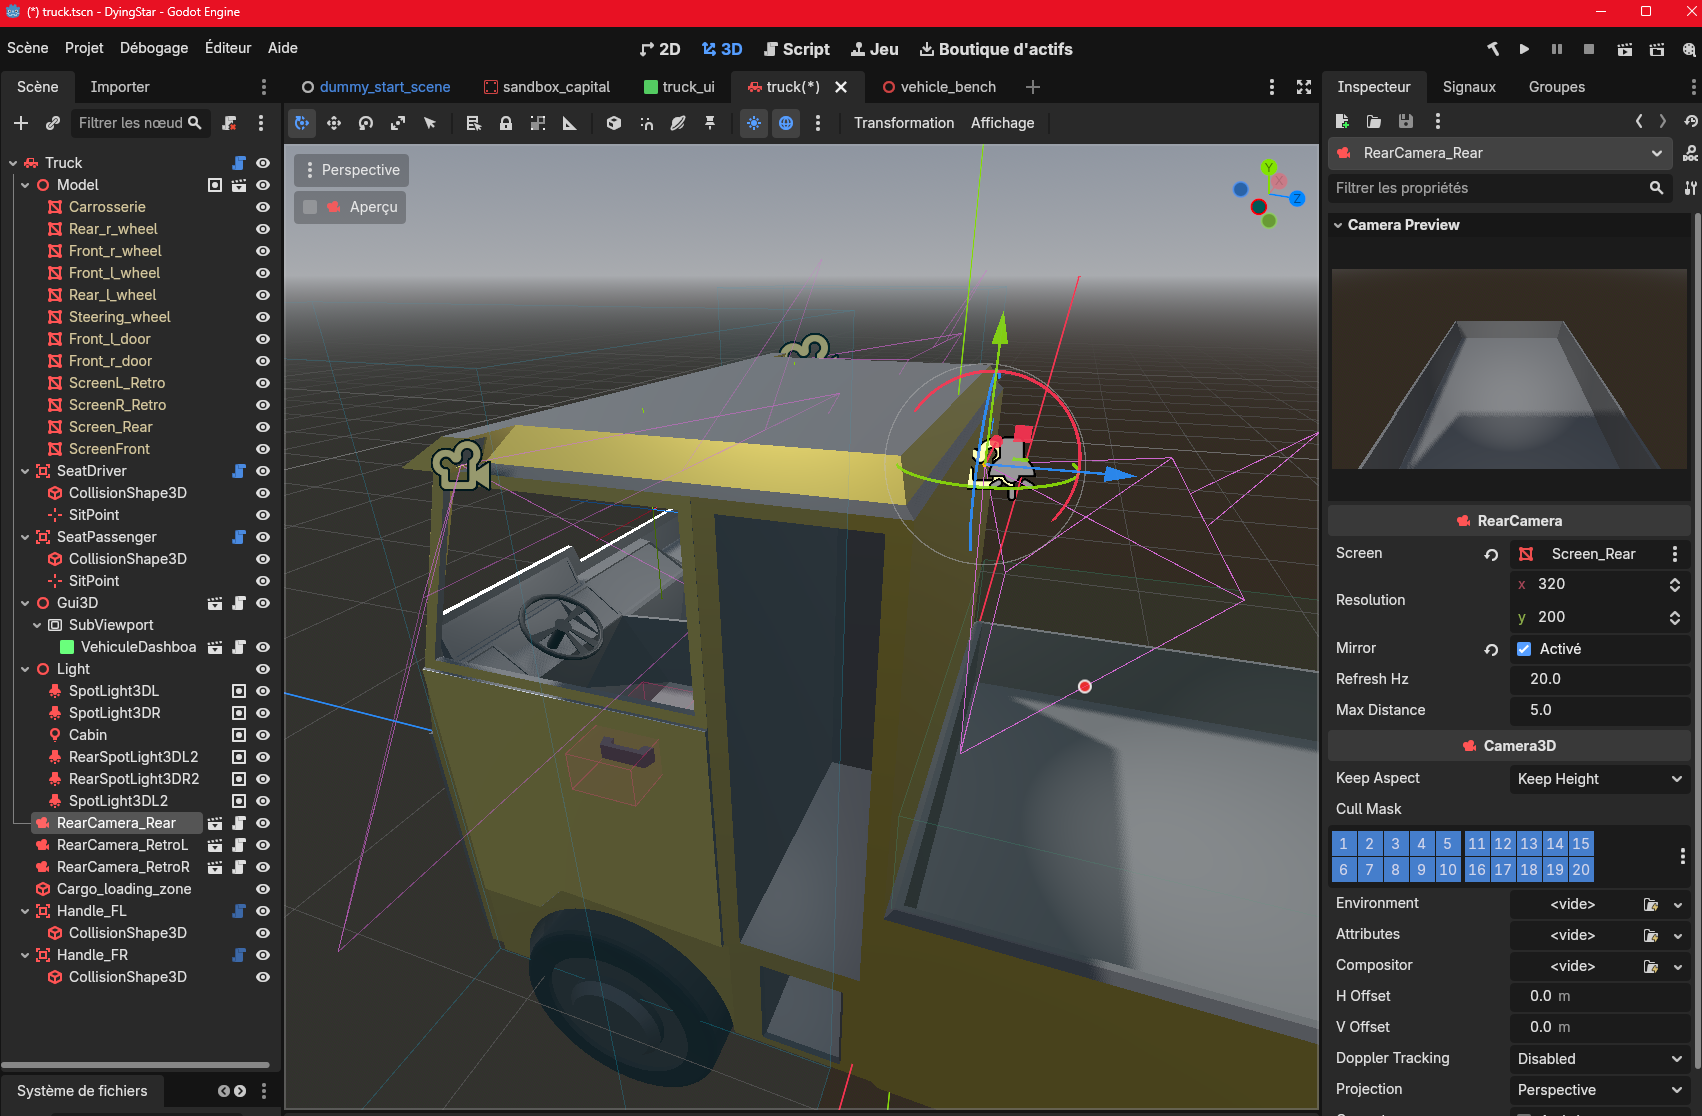The image size is (1702, 1116).
Task: Toggle visibility of ScreenFront node
Action: tap(263, 449)
